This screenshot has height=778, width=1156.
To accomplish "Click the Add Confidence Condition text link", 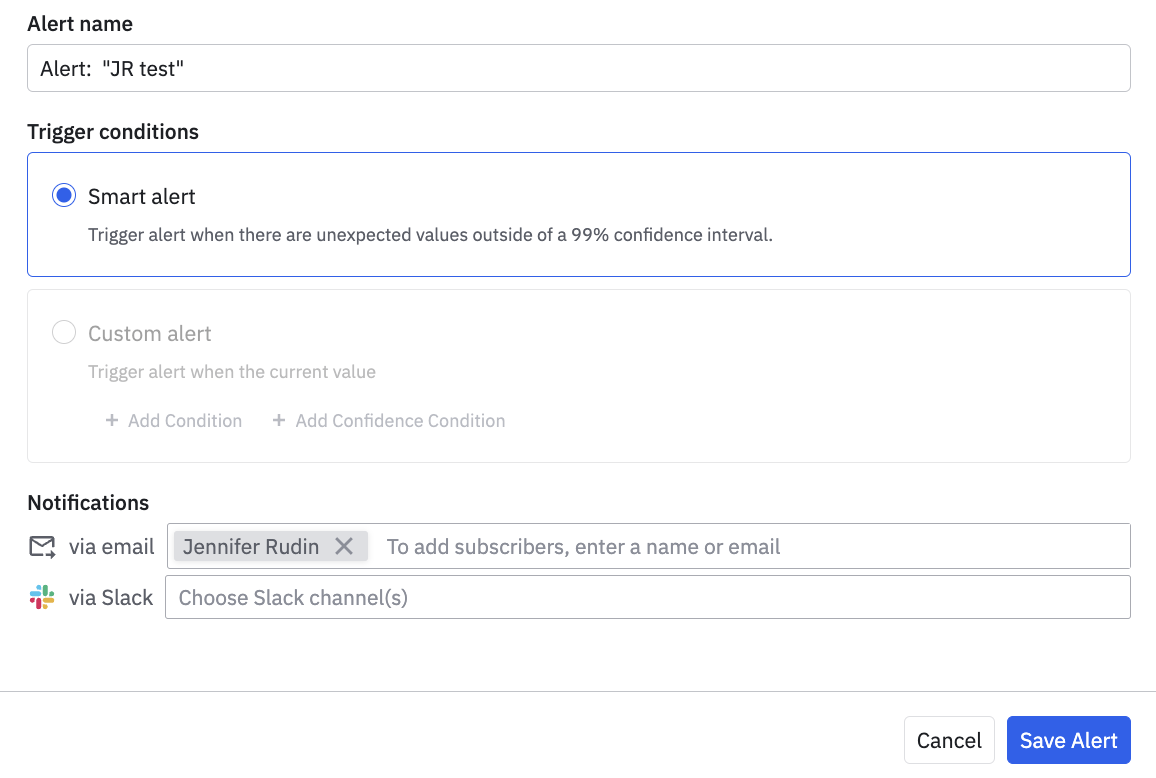I will 400,421.
